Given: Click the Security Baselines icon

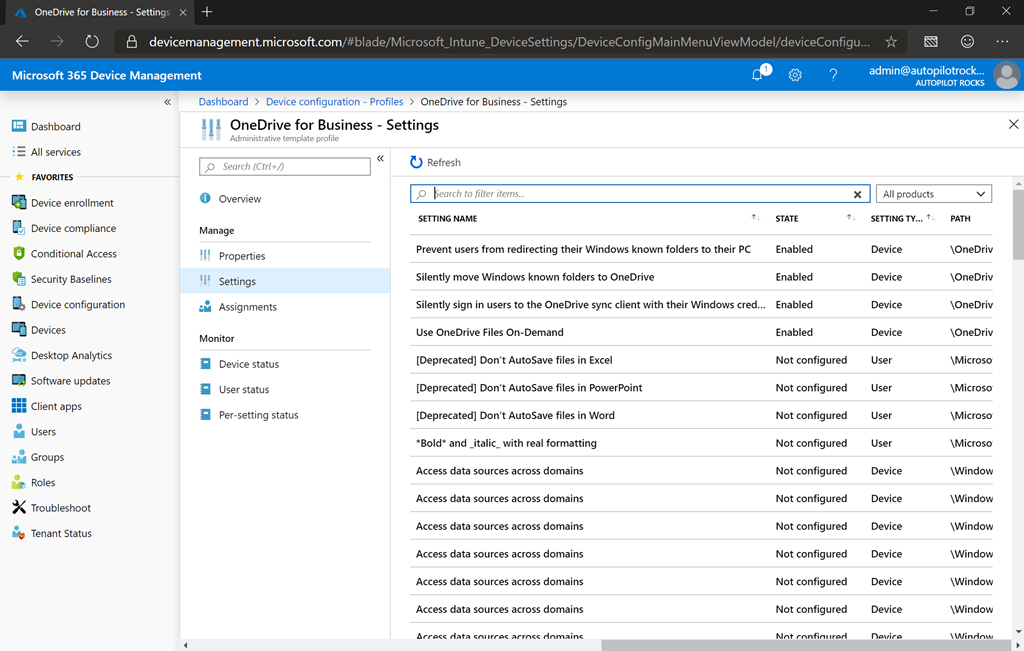Looking at the screenshot, I should [x=16, y=279].
